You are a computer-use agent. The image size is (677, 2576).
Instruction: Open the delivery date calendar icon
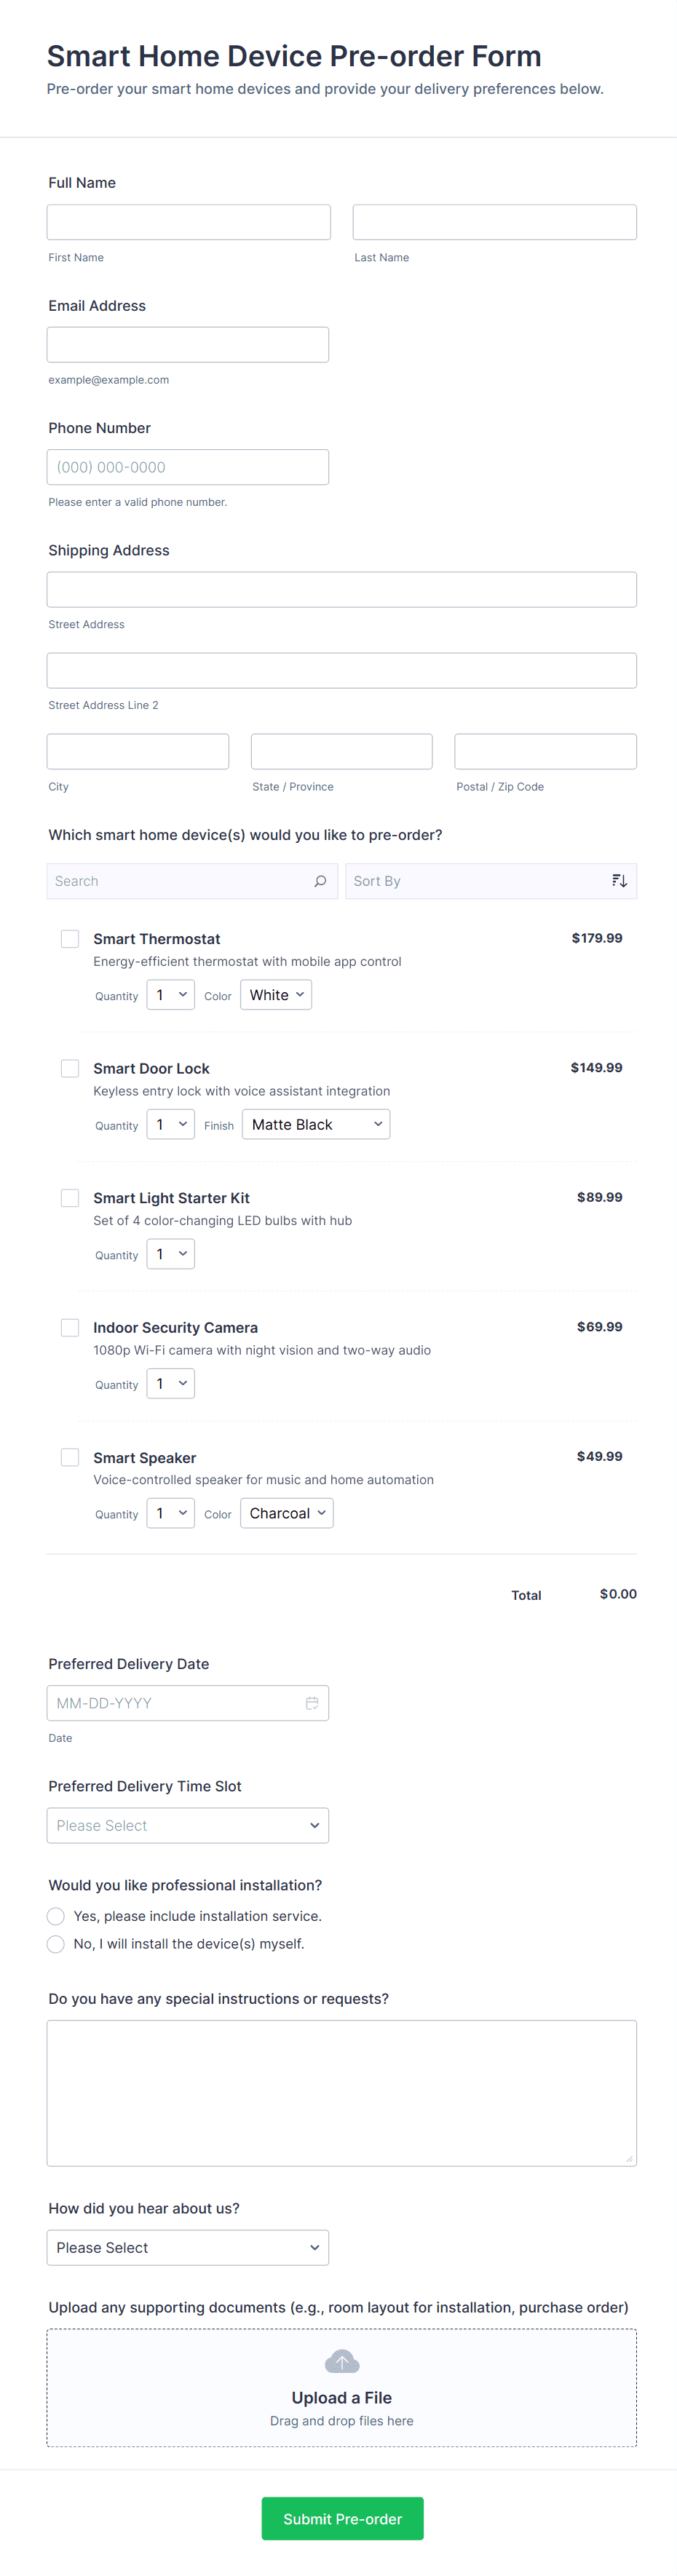click(312, 1703)
